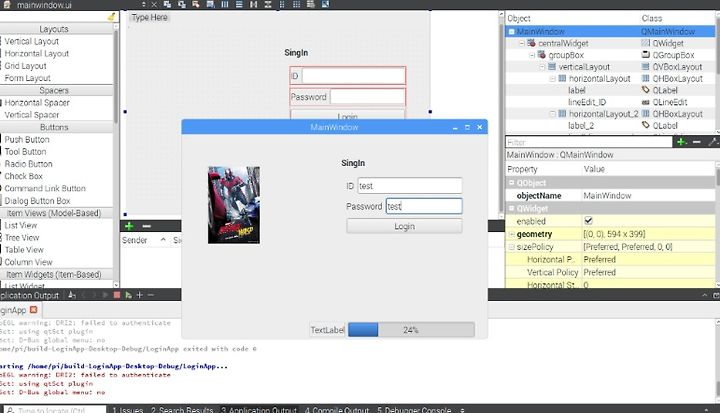Stop the running application red square
The width and height of the screenshot is (720, 413).
point(117,295)
